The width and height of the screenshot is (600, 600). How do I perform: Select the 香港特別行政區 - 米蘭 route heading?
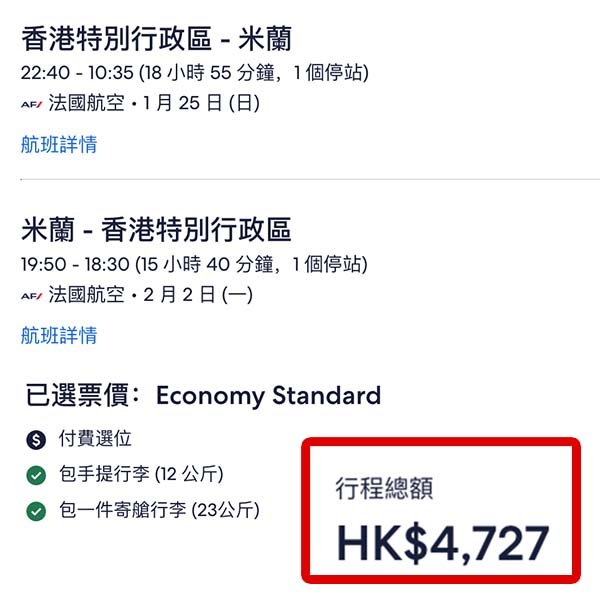[156, 42]
